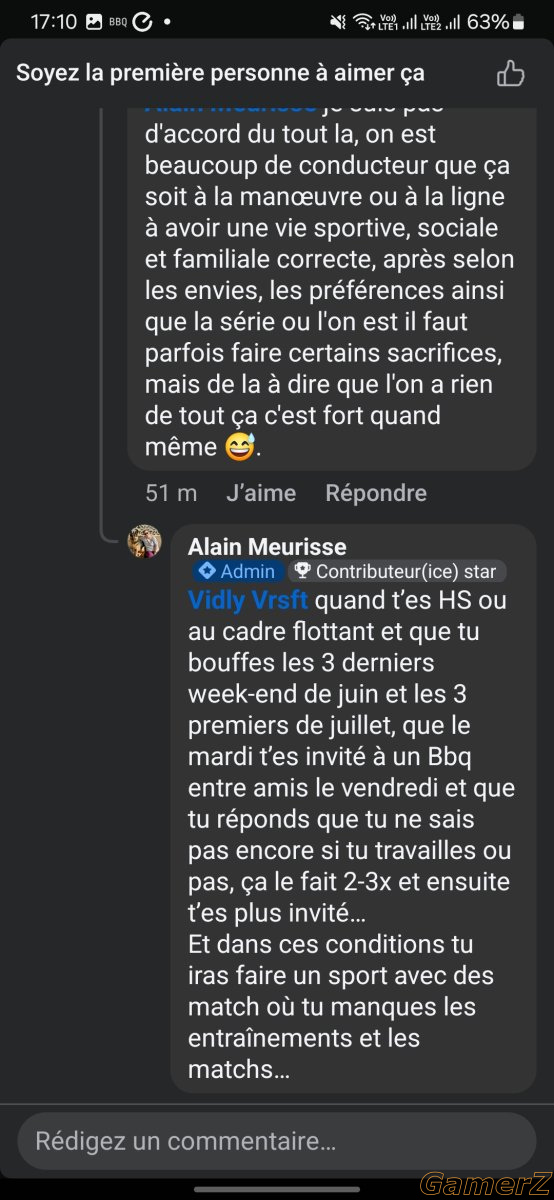Tap the 'Soyez la première personne à aimer ça' header
Viewport: 554px width, 1200px height.
pyautogui.click(x=220, y=73)
